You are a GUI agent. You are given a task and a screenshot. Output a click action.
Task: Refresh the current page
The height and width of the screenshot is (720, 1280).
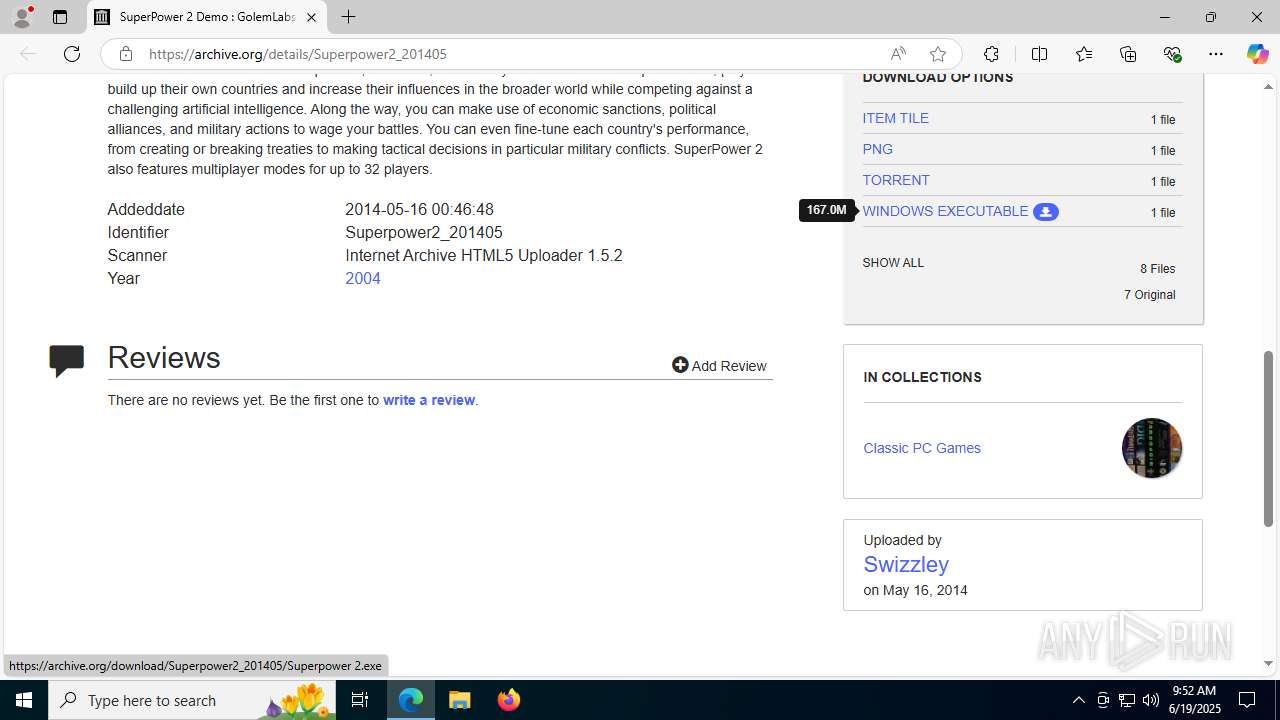coord(72,54)
